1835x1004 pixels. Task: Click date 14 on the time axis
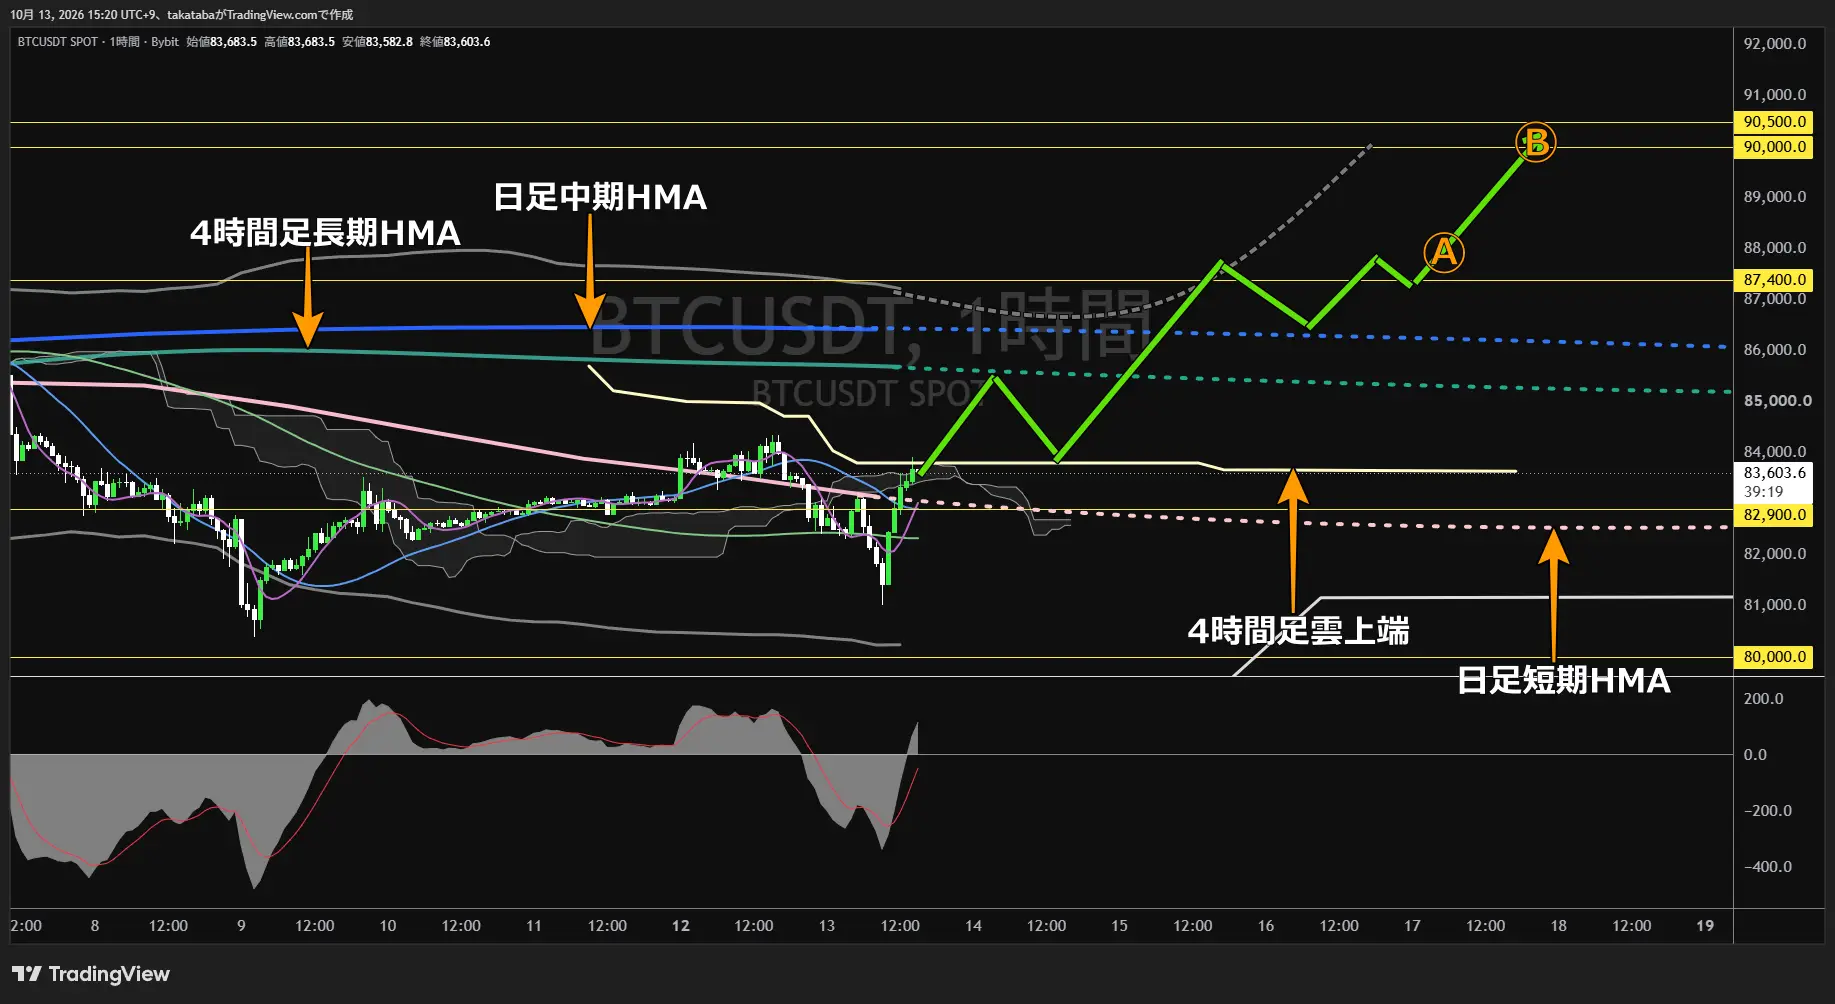click(973, 926)
